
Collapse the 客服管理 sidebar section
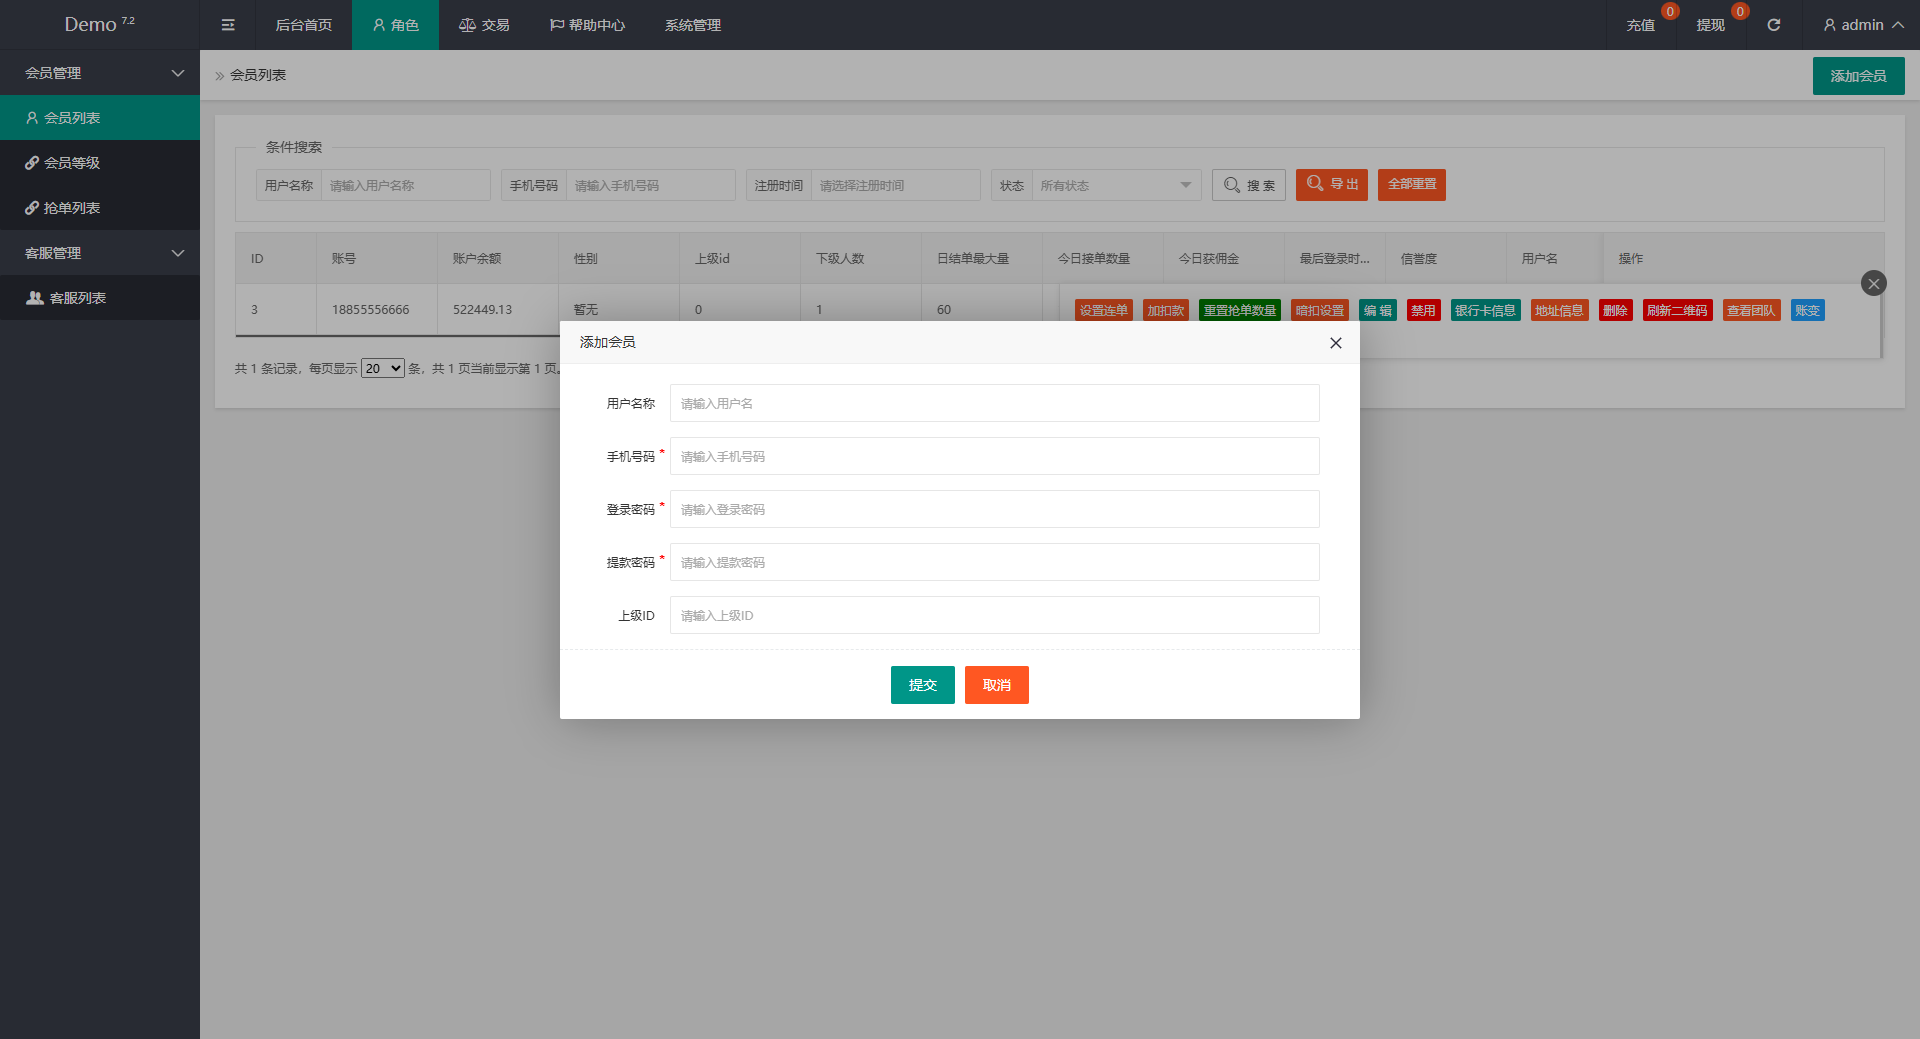[100, 253]
